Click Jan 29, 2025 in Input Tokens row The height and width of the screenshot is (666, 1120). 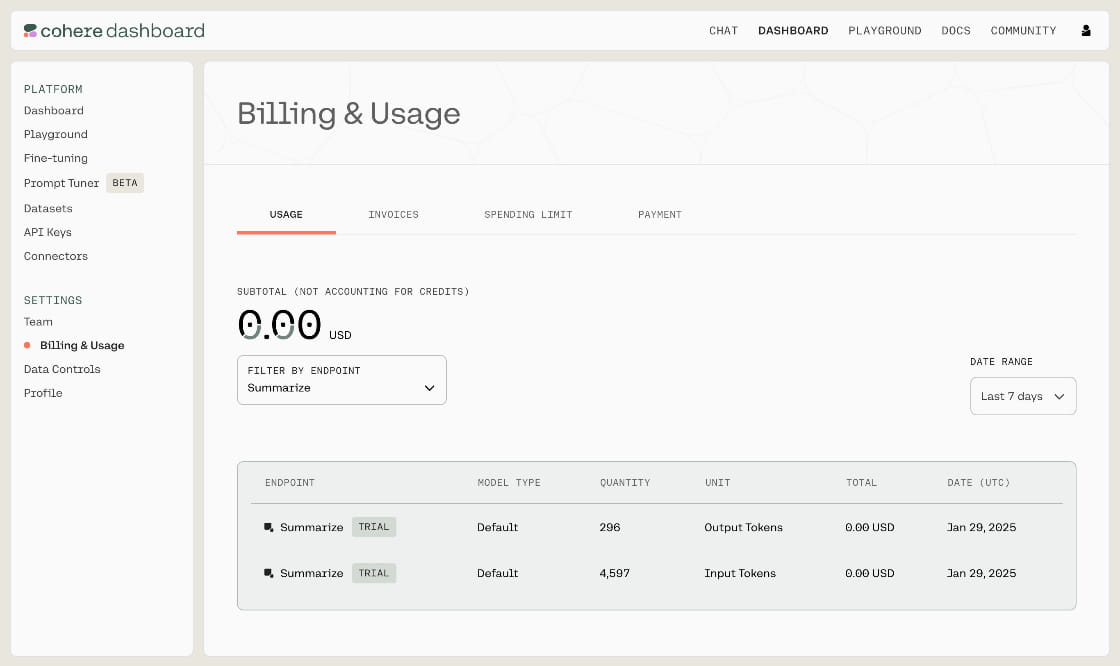[981, 573]
